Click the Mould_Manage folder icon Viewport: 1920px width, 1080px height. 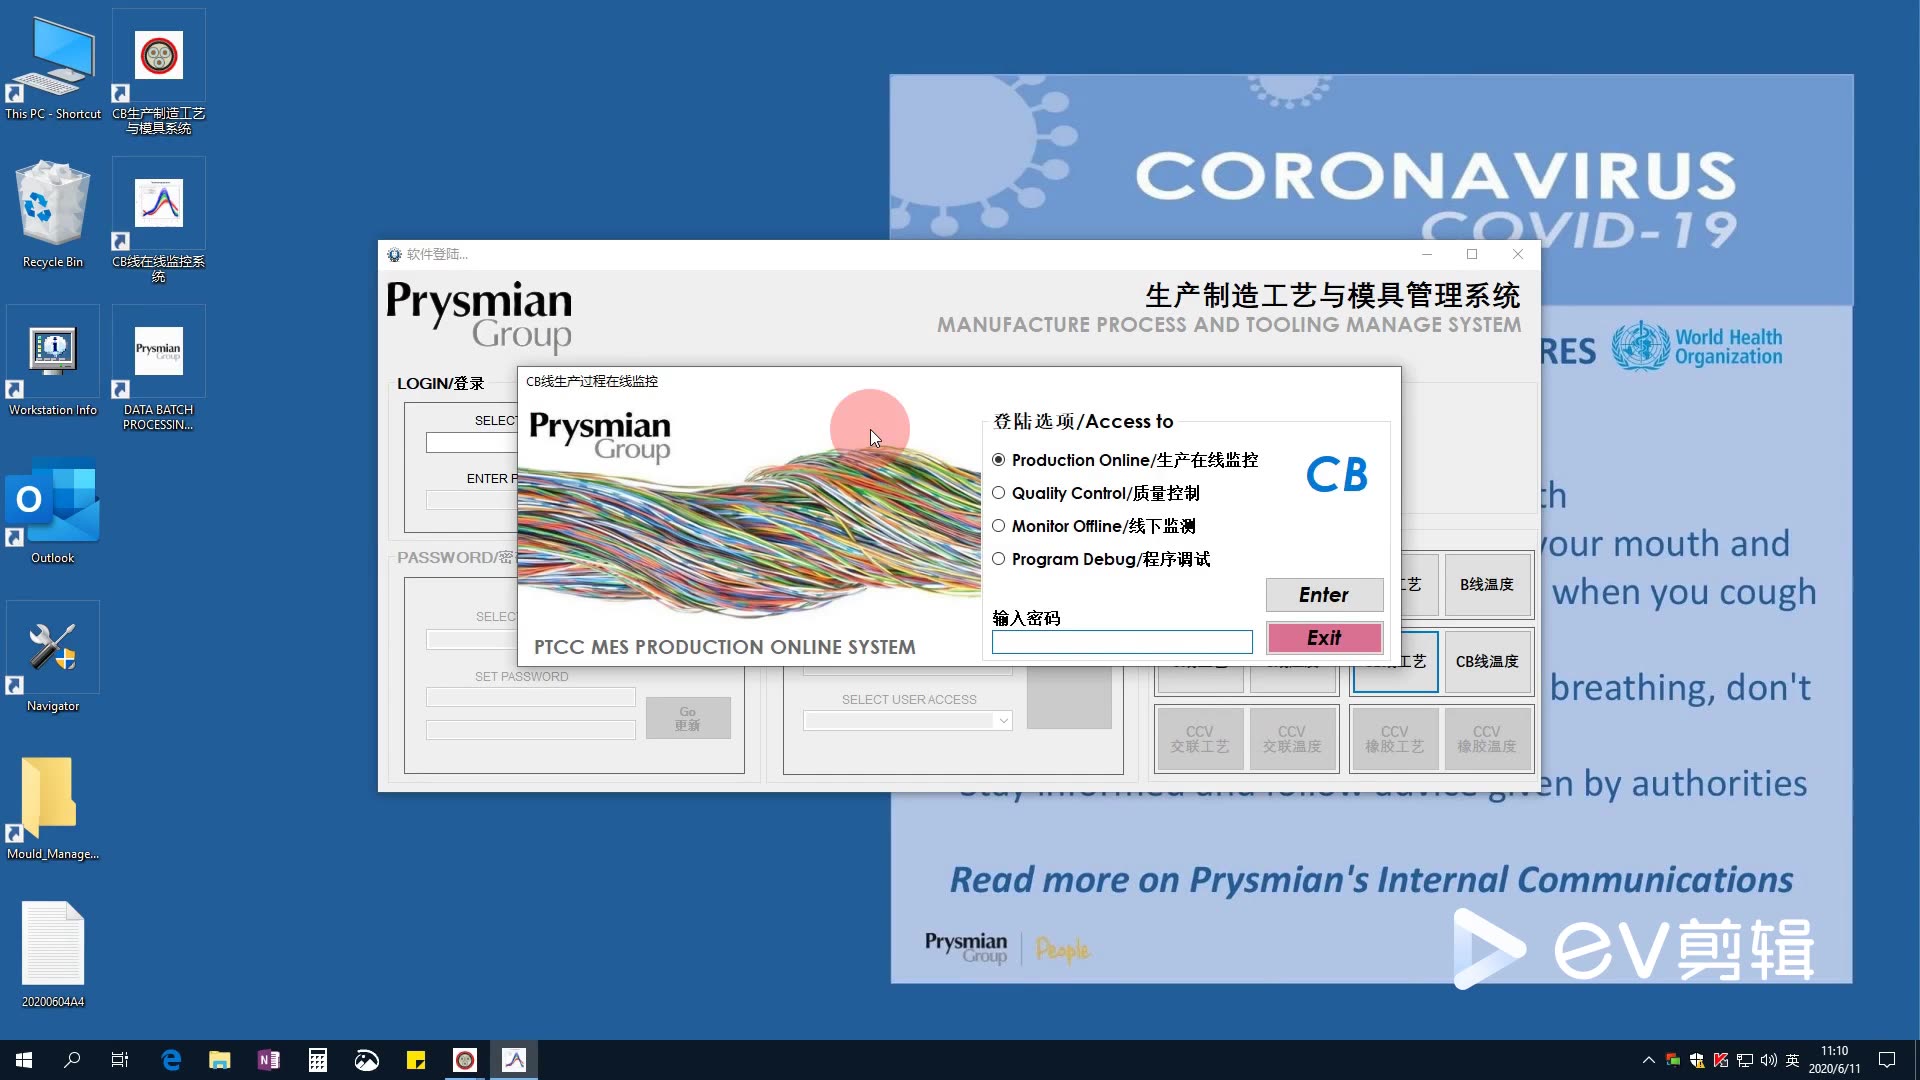[x=53, y=804]
